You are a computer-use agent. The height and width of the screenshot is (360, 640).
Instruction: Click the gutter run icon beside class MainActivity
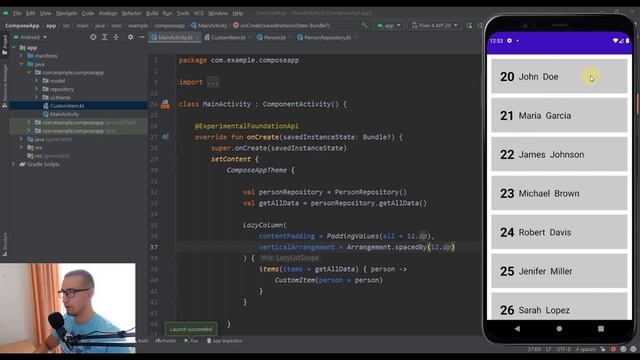[165, 104]
